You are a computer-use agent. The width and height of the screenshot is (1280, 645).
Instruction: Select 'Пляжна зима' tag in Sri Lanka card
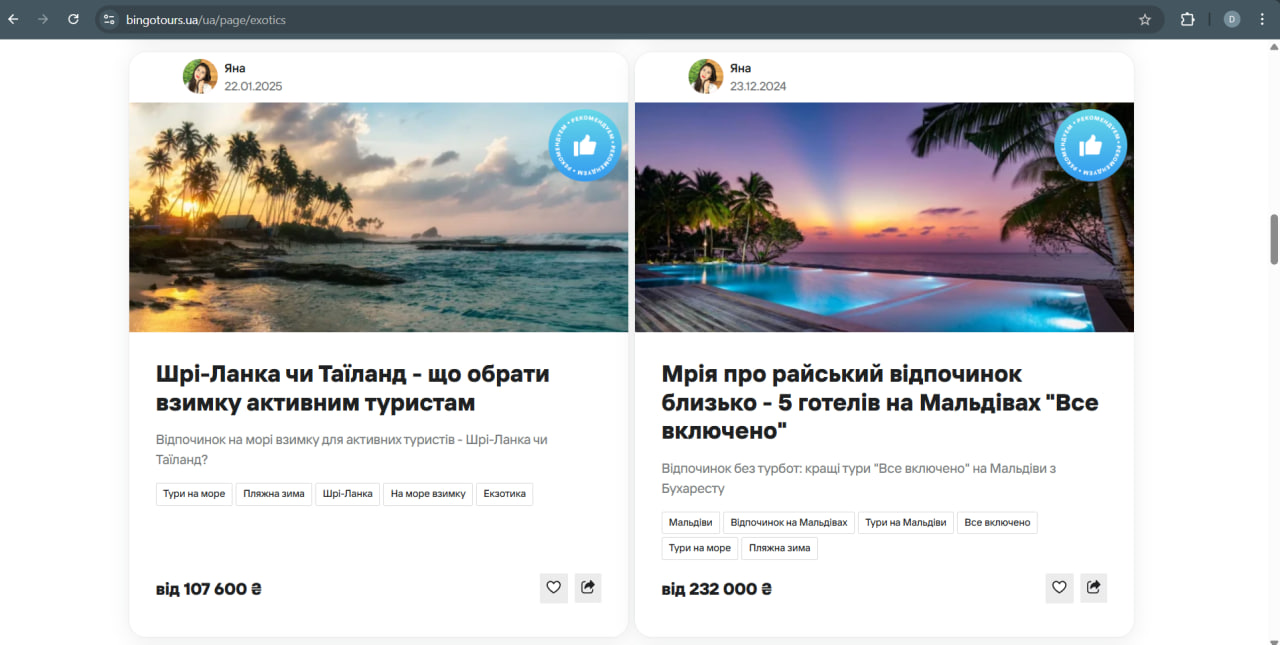coord(274,494)
